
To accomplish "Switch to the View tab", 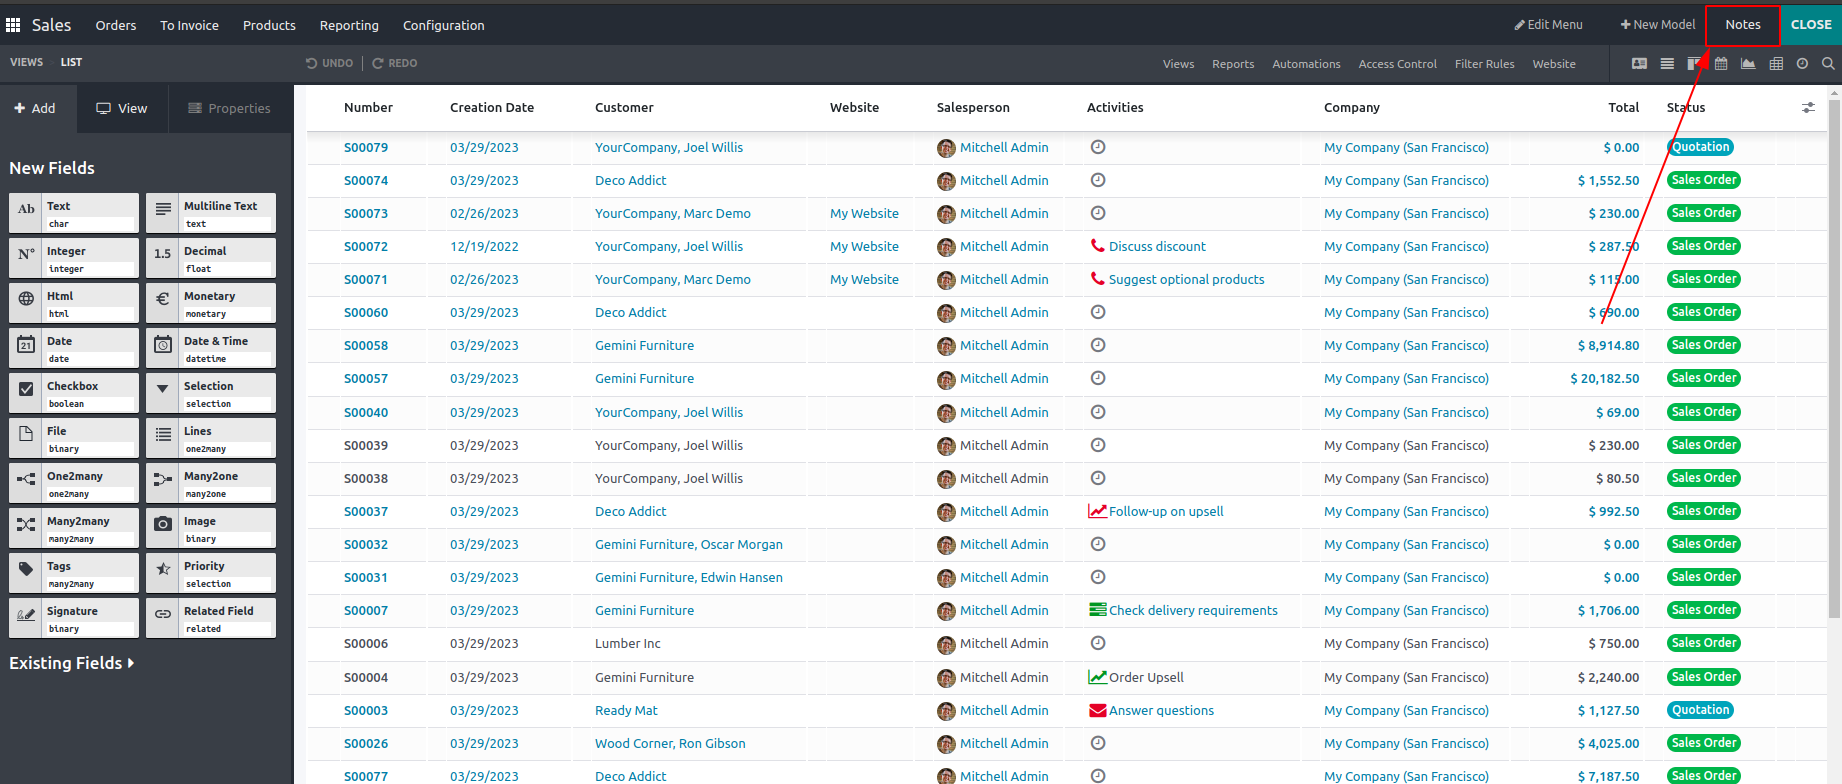I will (x=122, y=108).
